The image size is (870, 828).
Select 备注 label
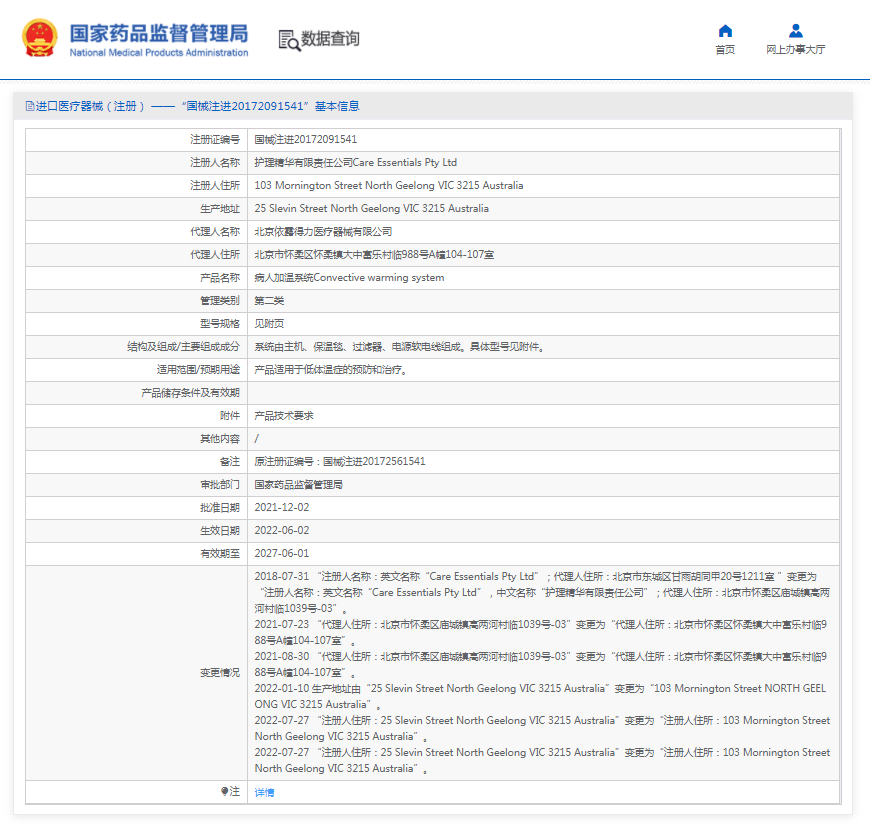[x=230, y=462]
